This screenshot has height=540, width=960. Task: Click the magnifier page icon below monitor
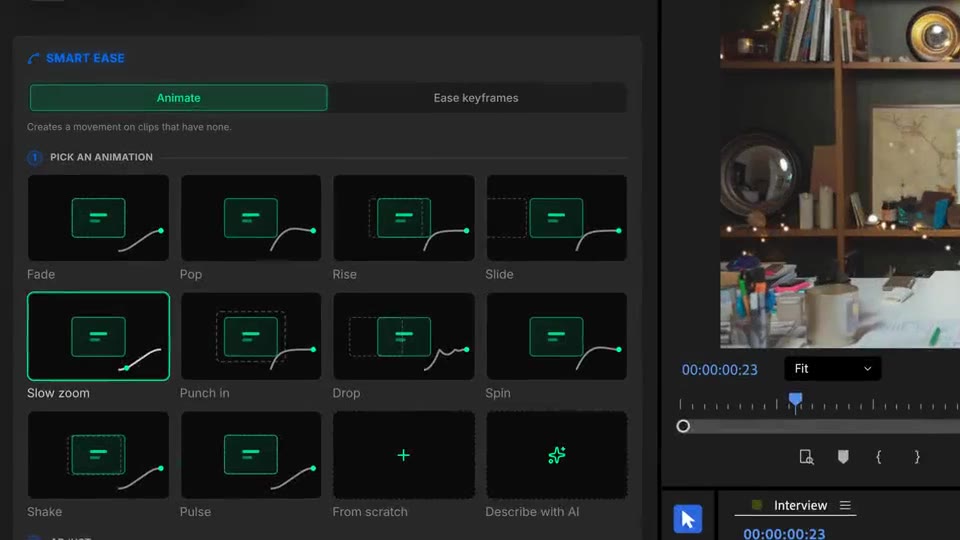click(806, 457)
